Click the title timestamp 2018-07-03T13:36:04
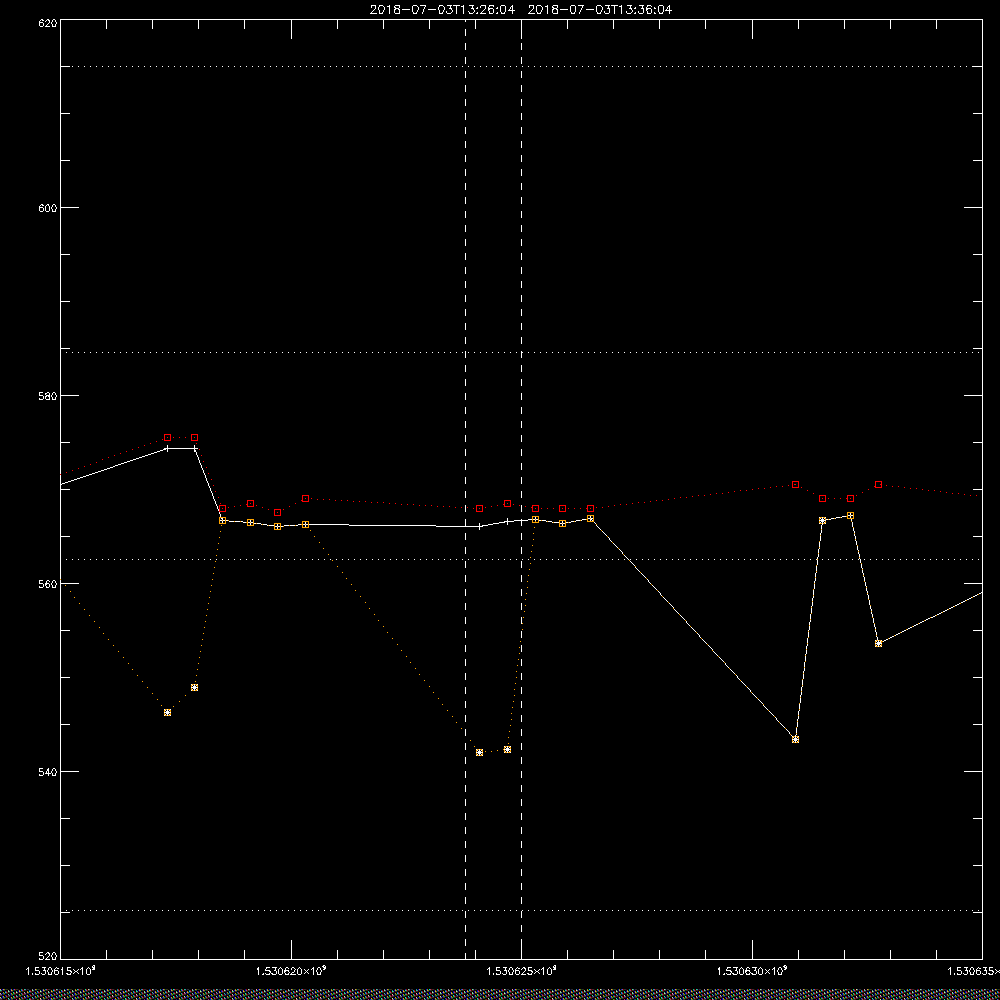 (x=599, y=10)
